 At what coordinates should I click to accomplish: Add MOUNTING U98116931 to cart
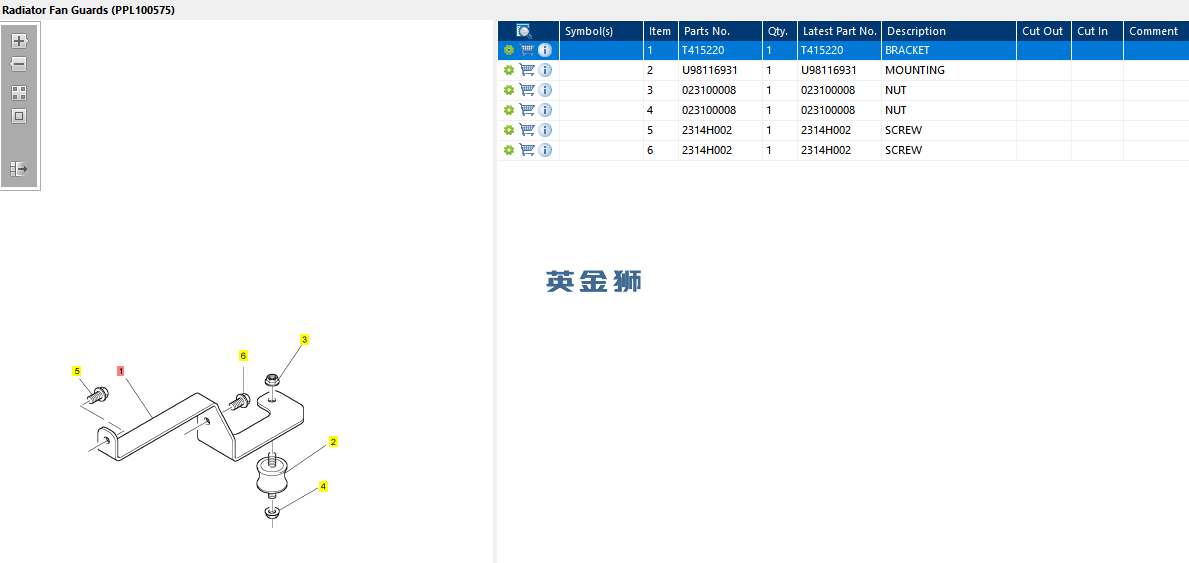click(527, 70)
